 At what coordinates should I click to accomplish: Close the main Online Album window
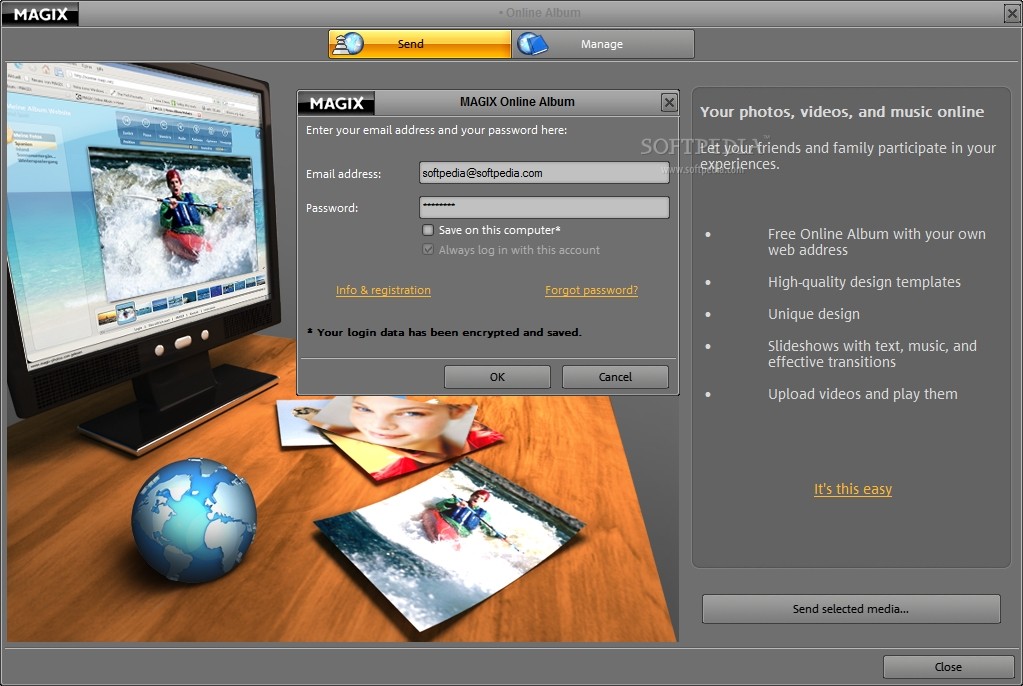(1012, 13)
